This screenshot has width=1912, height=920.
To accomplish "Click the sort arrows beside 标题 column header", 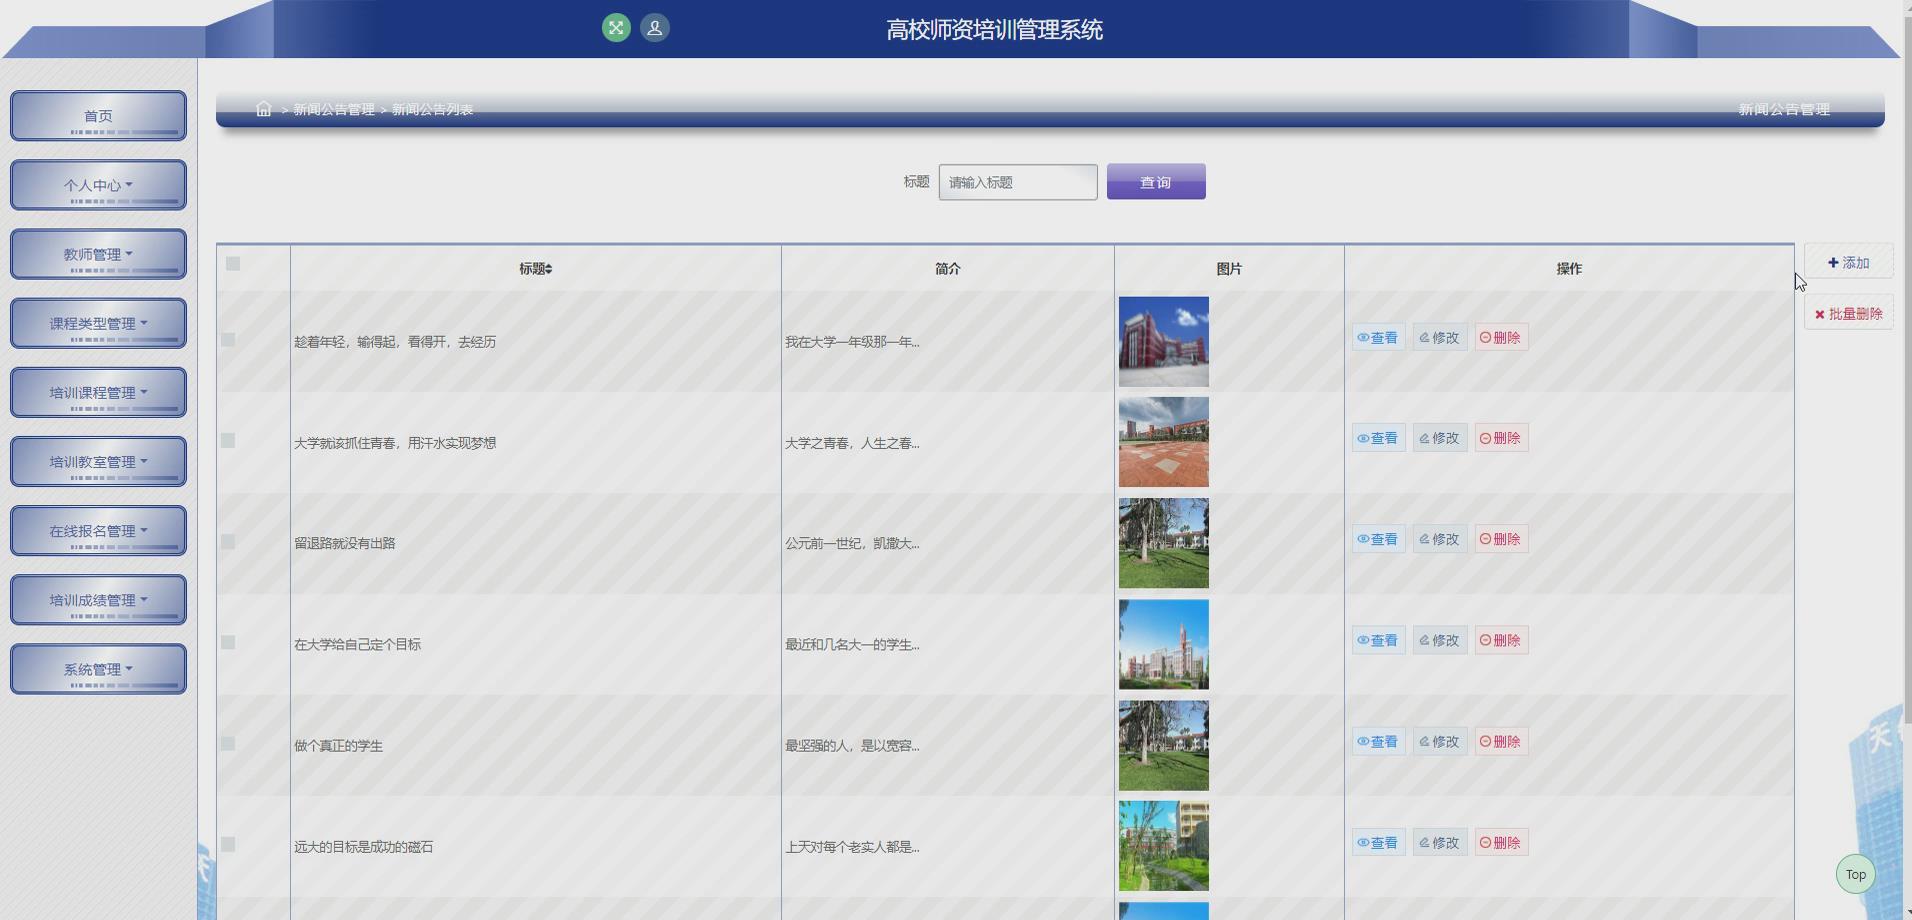I will tap(549, 268).
